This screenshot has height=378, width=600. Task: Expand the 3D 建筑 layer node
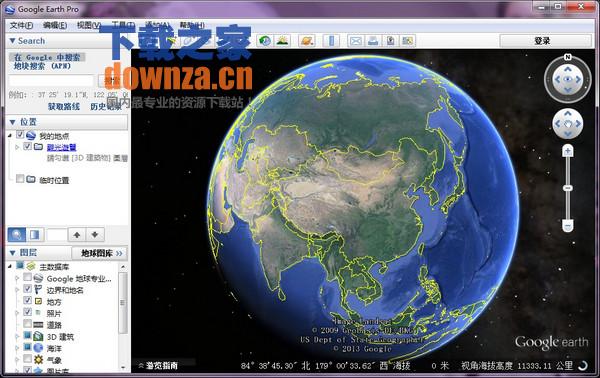coord(17,337)
